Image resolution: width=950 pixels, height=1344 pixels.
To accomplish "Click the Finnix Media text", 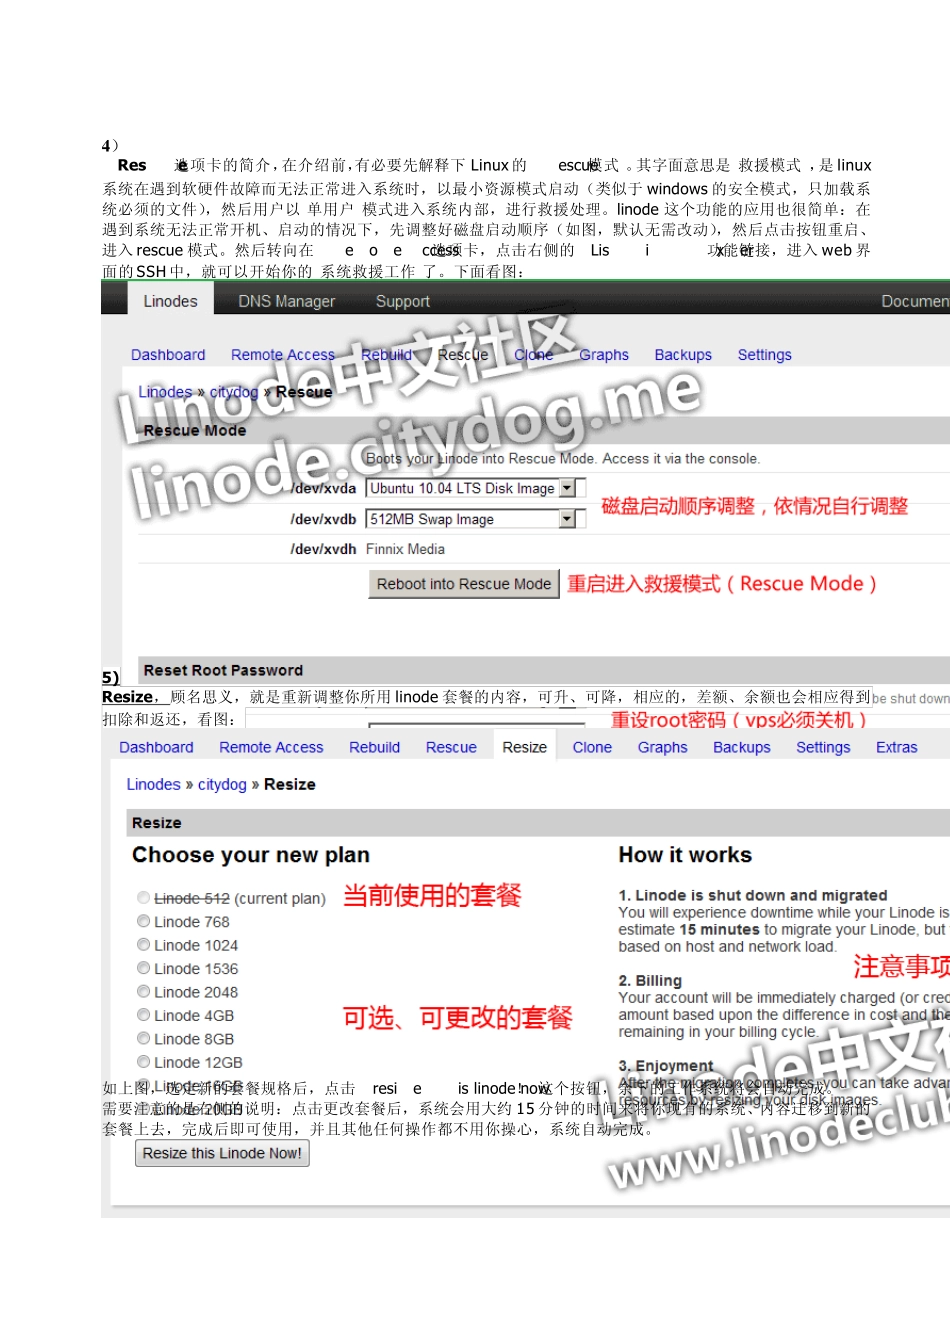I will click(405, 549).
